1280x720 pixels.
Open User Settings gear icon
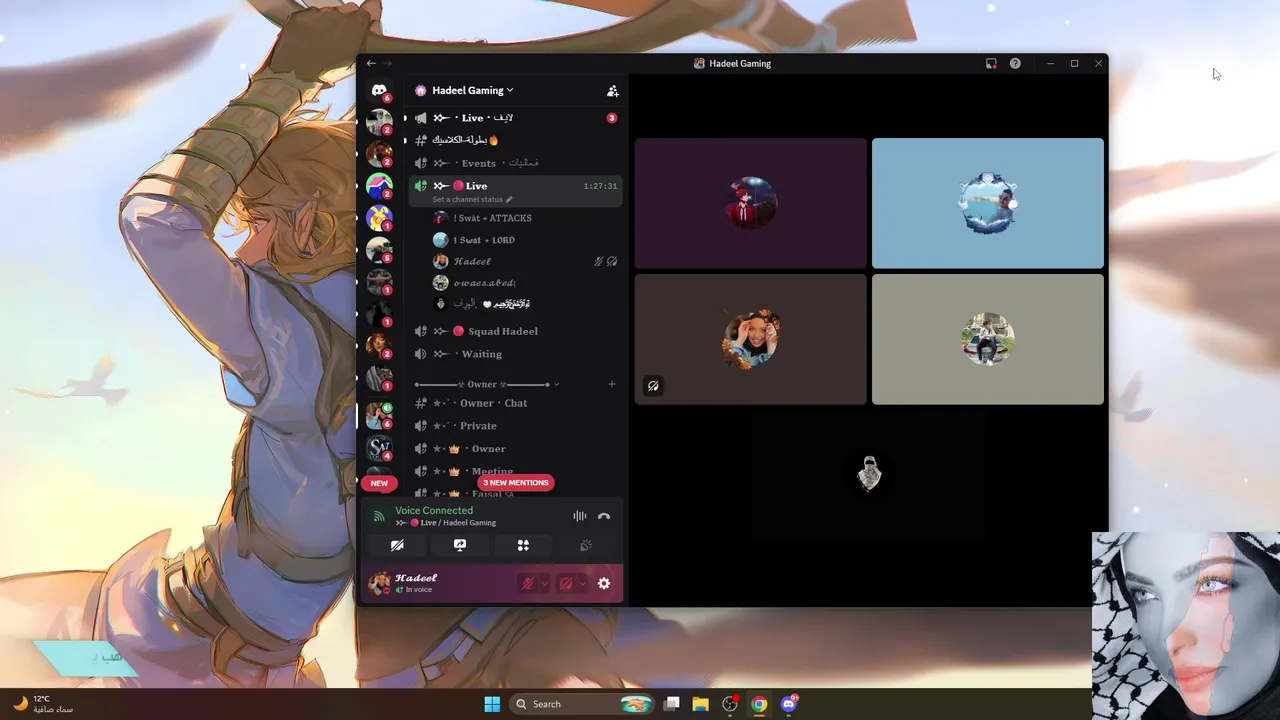604,583
